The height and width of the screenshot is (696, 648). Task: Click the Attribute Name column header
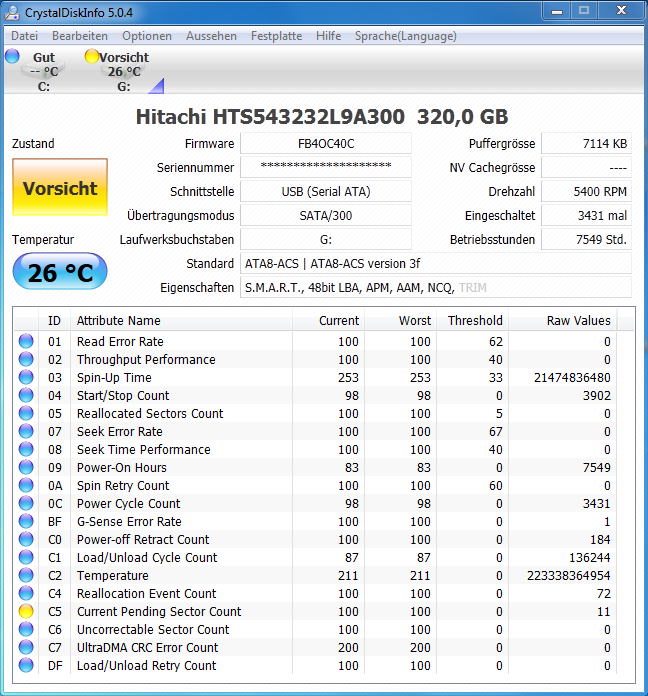tap(181, 320)
